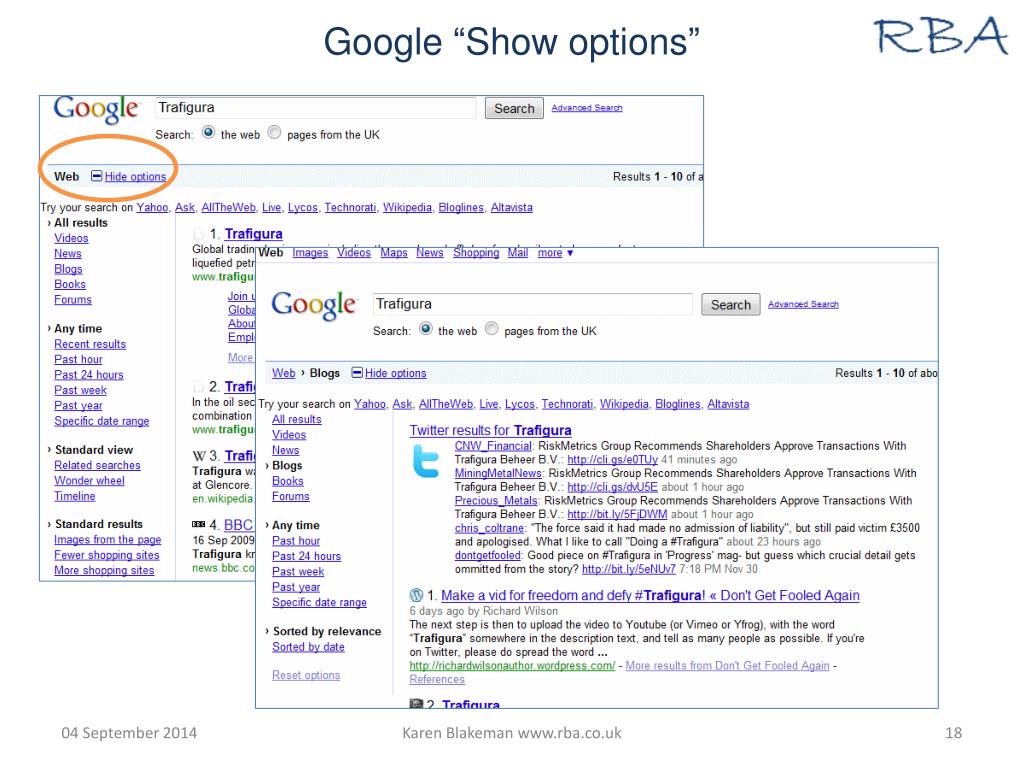Open http://bit.ly/5eNUv7 tweet link
The width and height of the screenshot is (1024, 768).
point(629,569)
